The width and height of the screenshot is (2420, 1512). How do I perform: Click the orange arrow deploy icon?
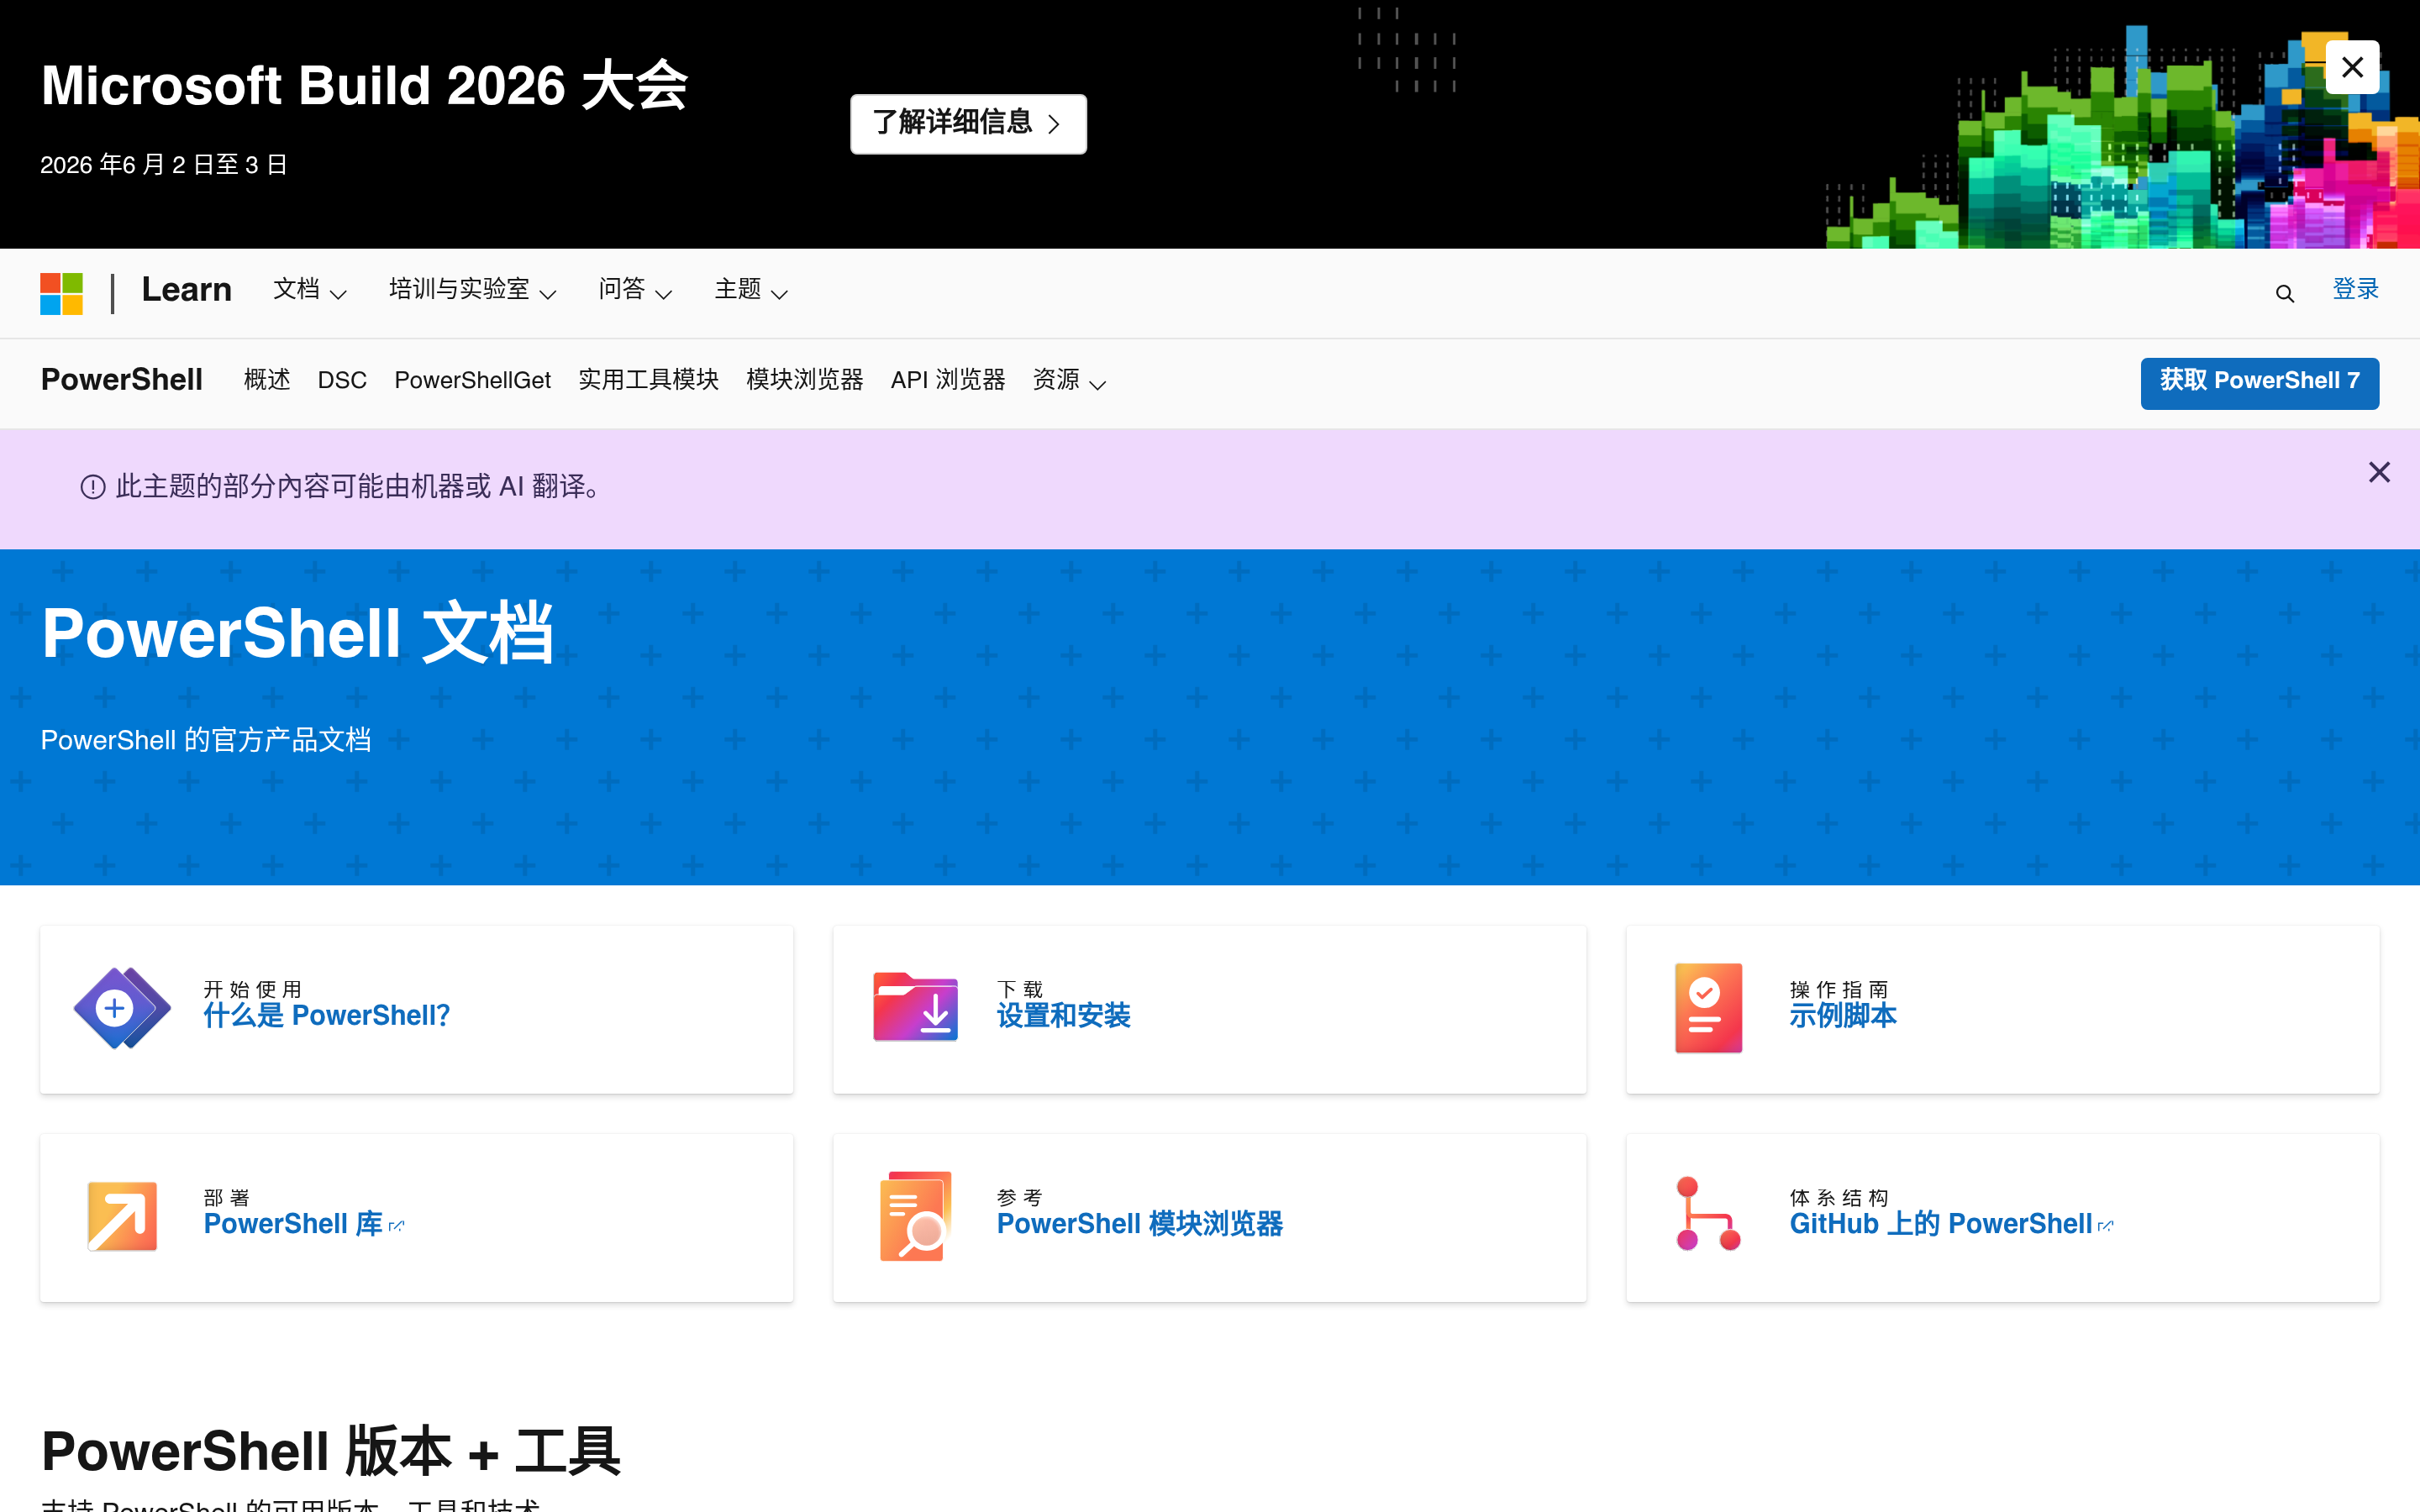point(122,1217)
